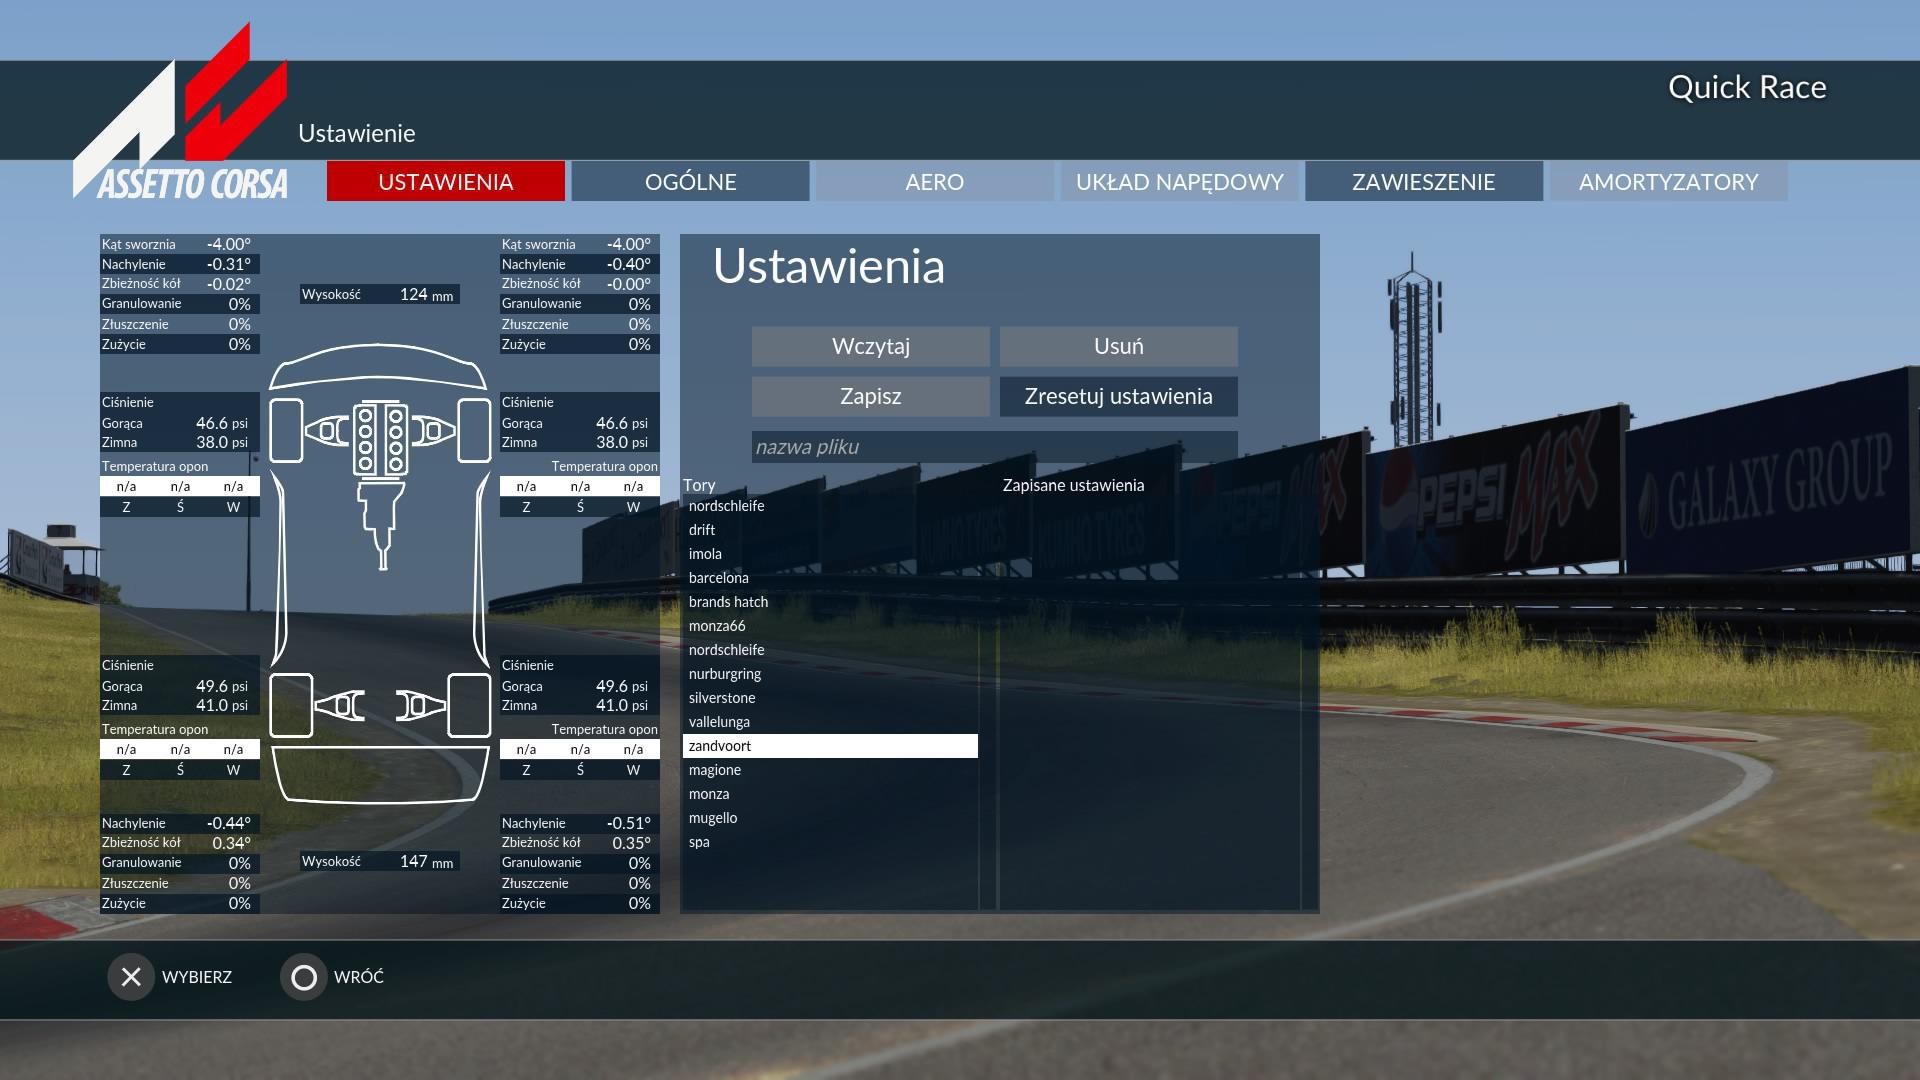Click rear-right Zbieżność kół 0.35° row
The height and width of the screenshot is (1080, 1920).
(580, 843)
